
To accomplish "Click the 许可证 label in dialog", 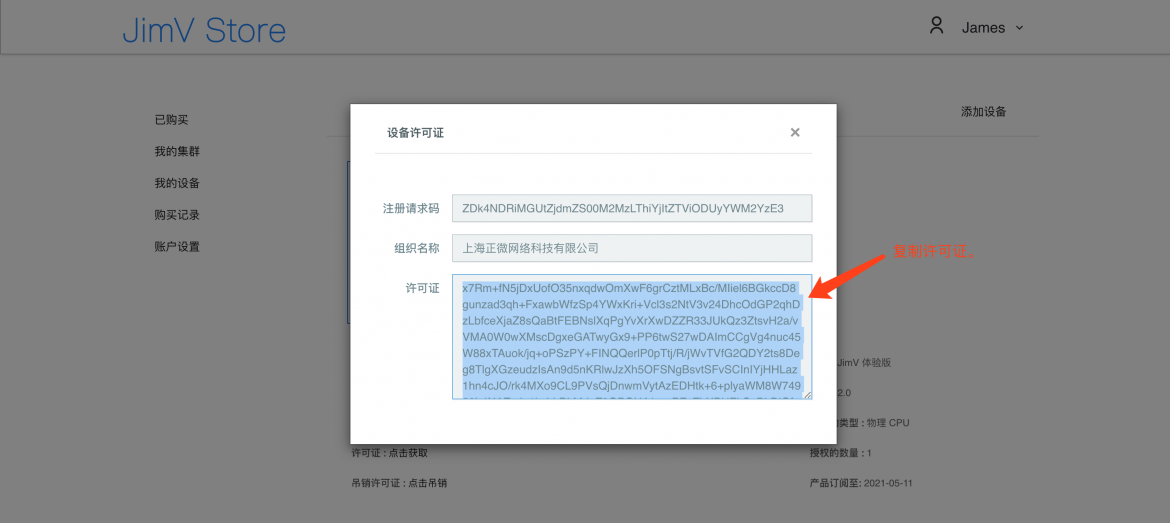I will pyautogui.click(x=422, y=288).
